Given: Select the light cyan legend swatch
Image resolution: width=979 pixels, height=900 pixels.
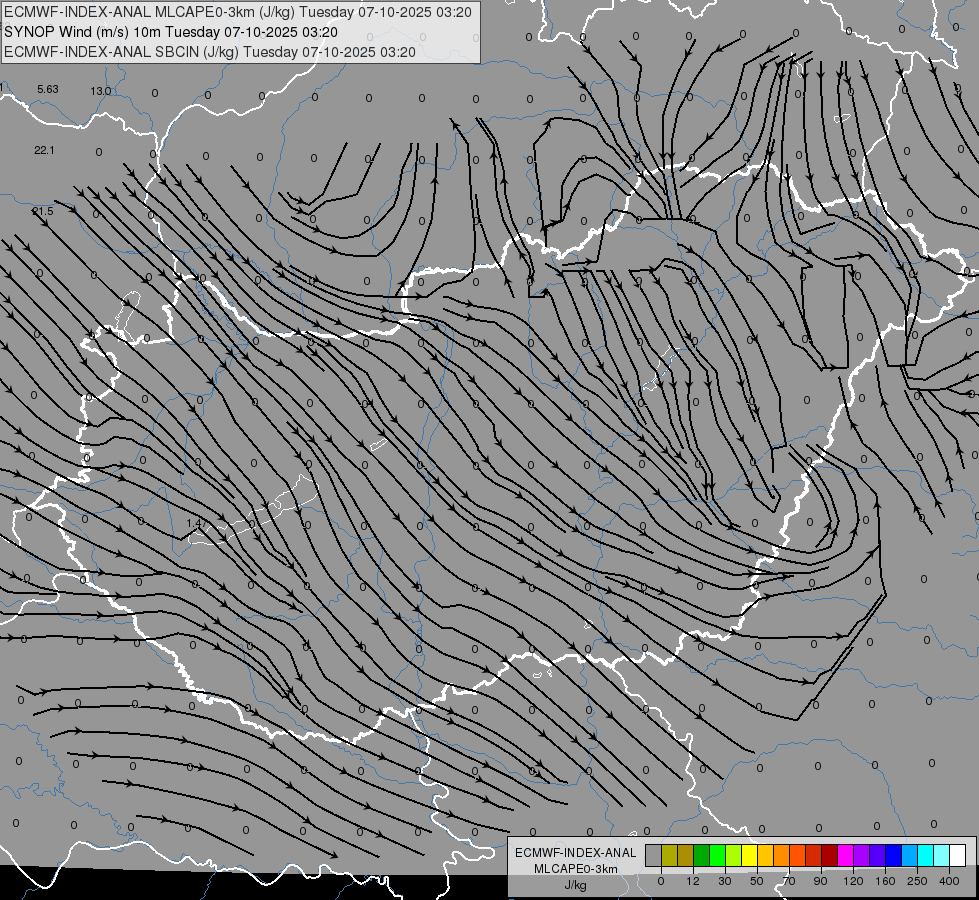Looking at the screenshot, I should 942,855.
